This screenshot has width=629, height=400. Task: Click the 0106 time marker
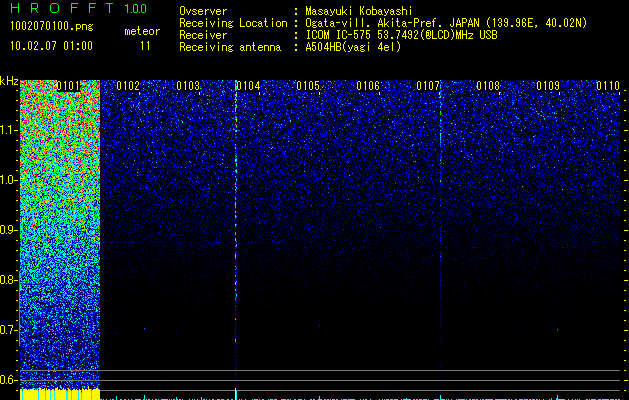pos(368,86)
